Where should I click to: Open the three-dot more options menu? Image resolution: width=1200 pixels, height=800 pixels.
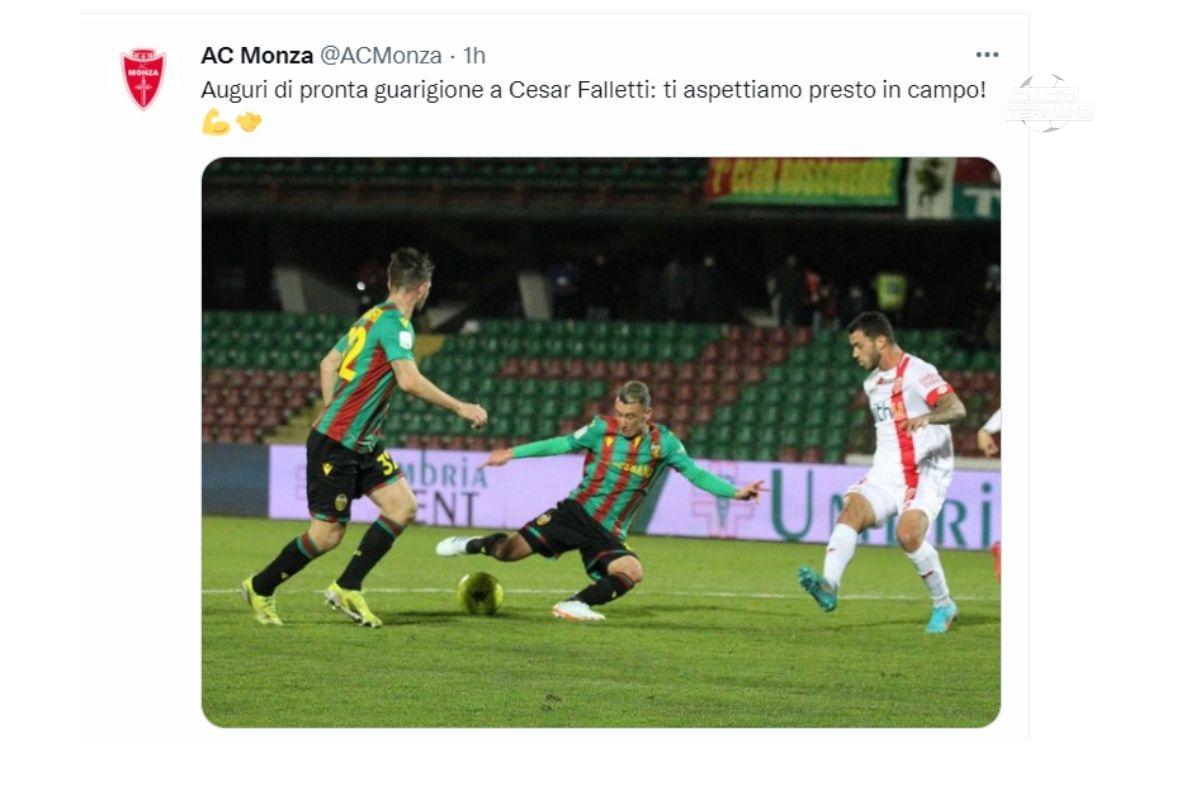(x=987, y=55)
